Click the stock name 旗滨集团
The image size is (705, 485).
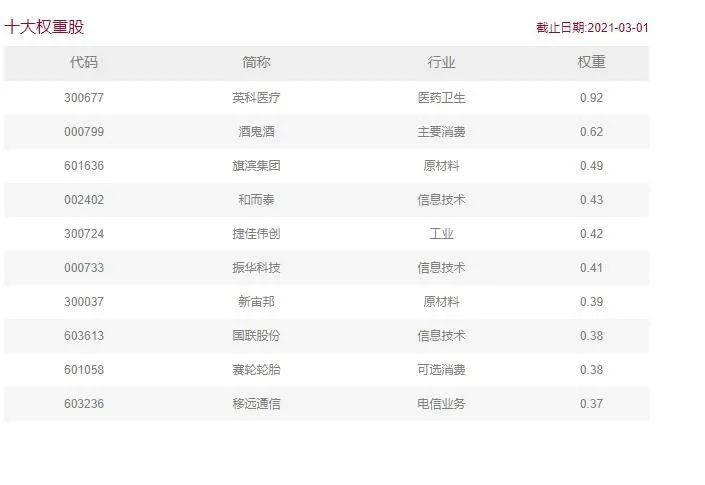256,166
